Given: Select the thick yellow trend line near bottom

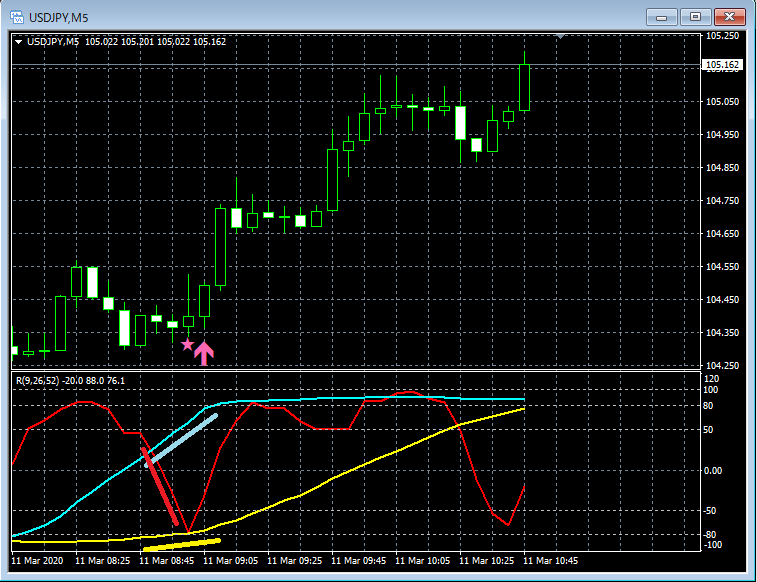Looking at the screenshot, I should click(182, 545).
